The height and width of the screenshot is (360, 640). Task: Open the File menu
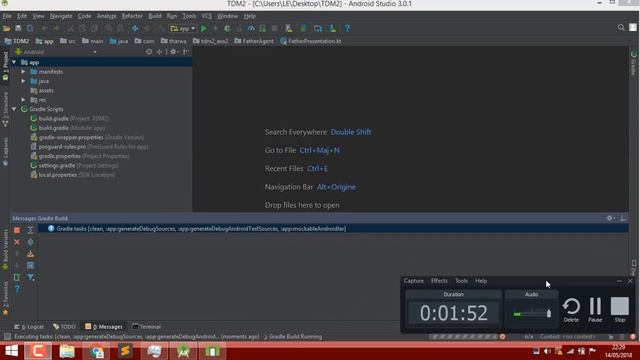tap(7, 16)
